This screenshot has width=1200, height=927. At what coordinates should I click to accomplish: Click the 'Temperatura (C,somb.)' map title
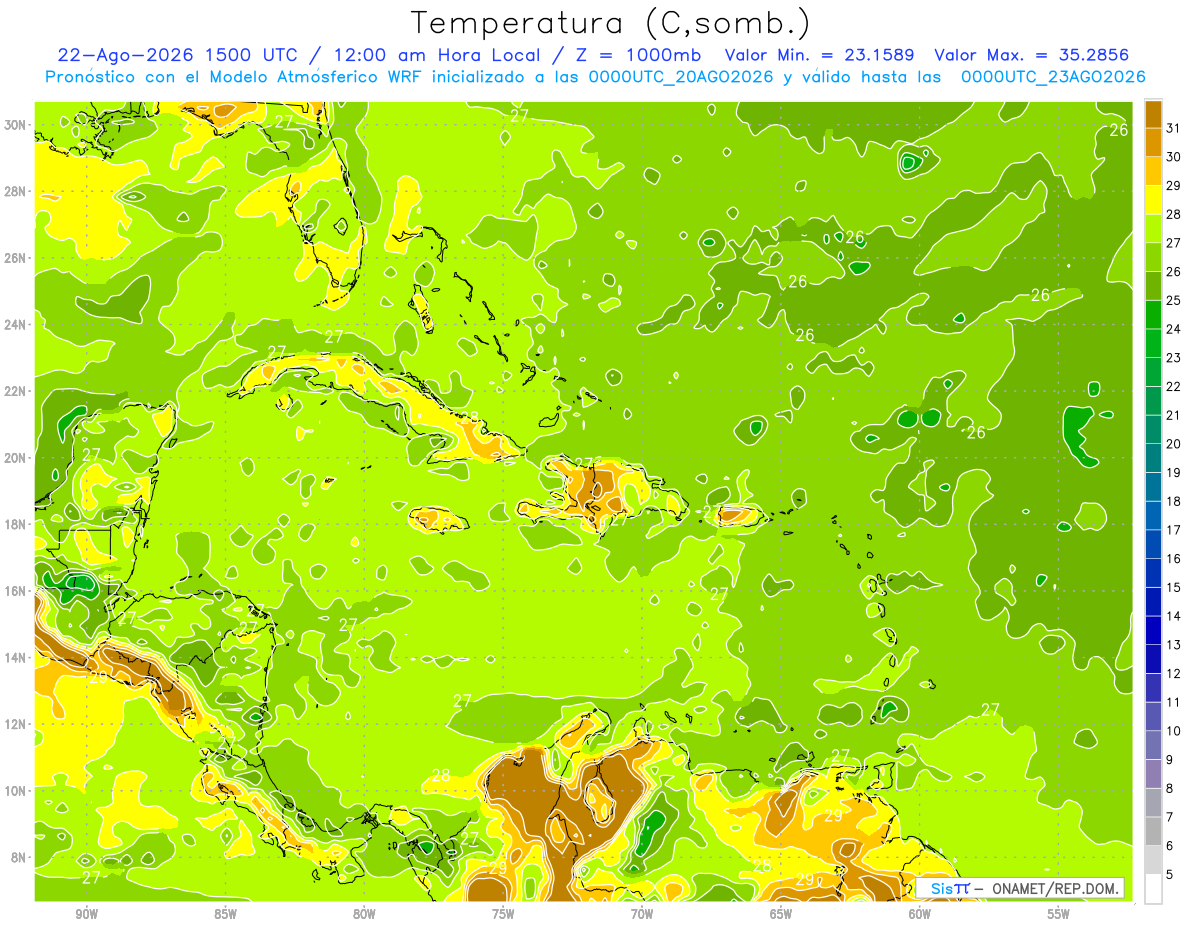pyautogui.click(x=610, y=23)
